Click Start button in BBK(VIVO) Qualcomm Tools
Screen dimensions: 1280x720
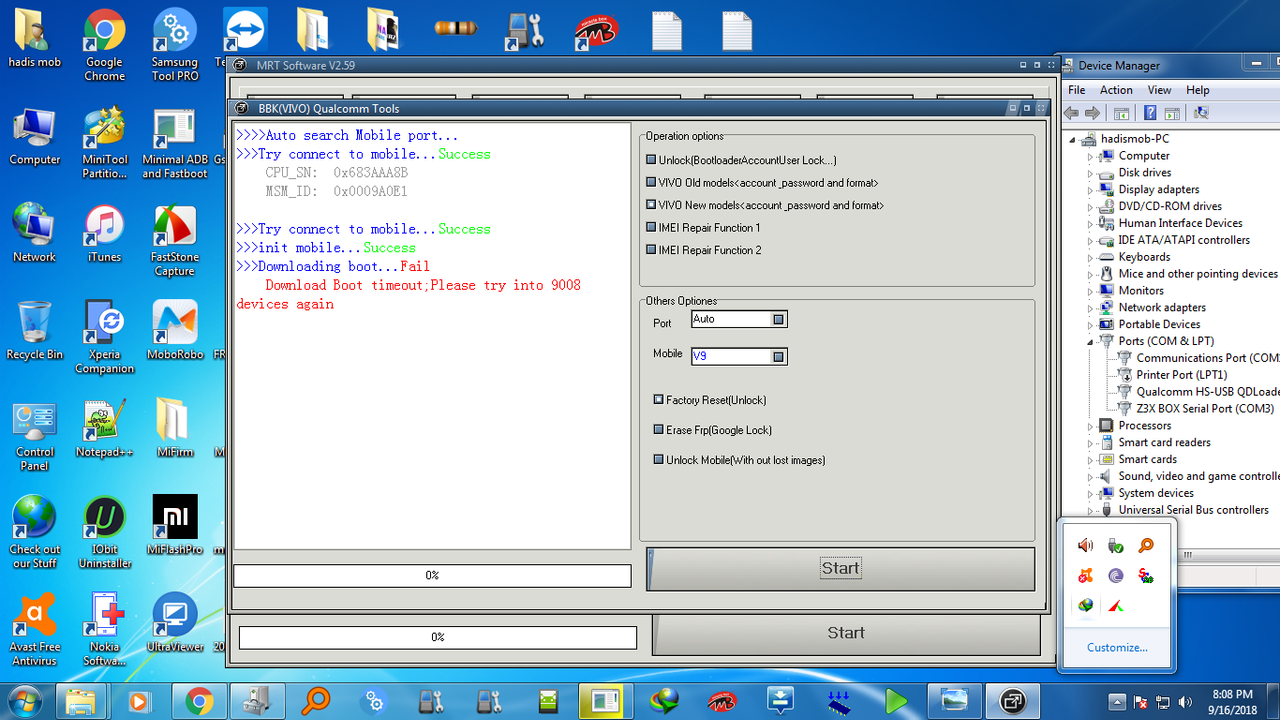[840, 568]
